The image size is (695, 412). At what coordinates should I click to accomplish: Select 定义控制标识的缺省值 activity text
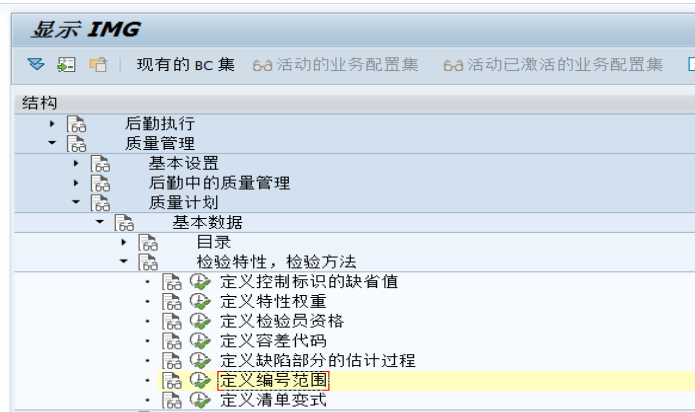(x=309, y=281)
